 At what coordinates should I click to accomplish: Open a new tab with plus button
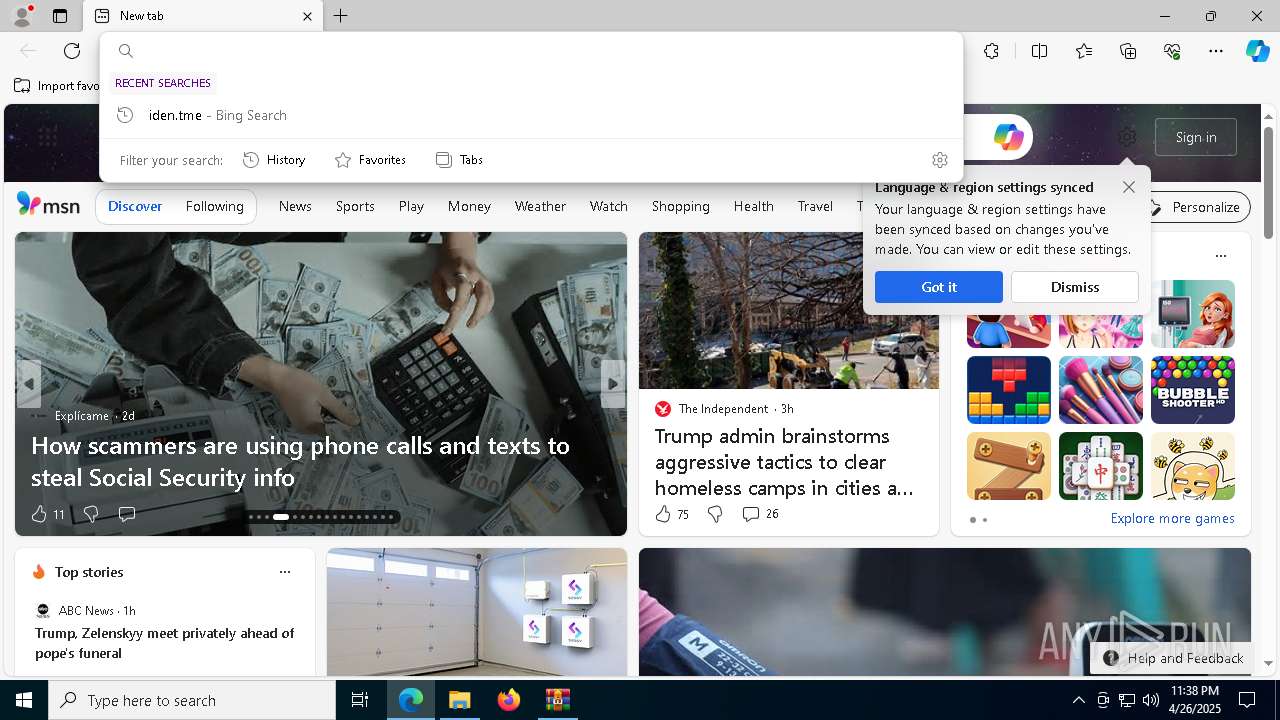[x=341, y=16]
